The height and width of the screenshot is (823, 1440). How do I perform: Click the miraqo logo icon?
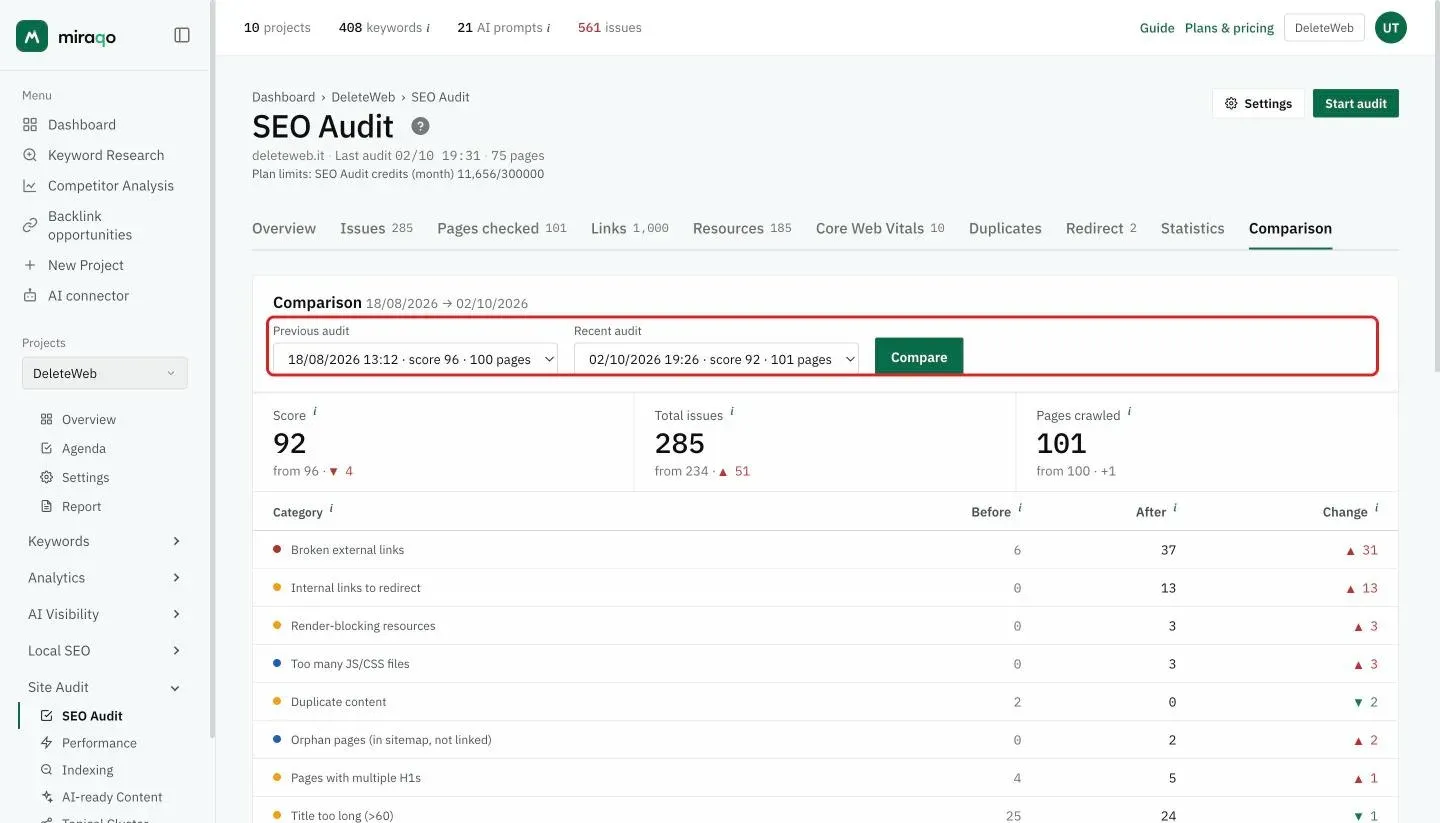point(32,36)
